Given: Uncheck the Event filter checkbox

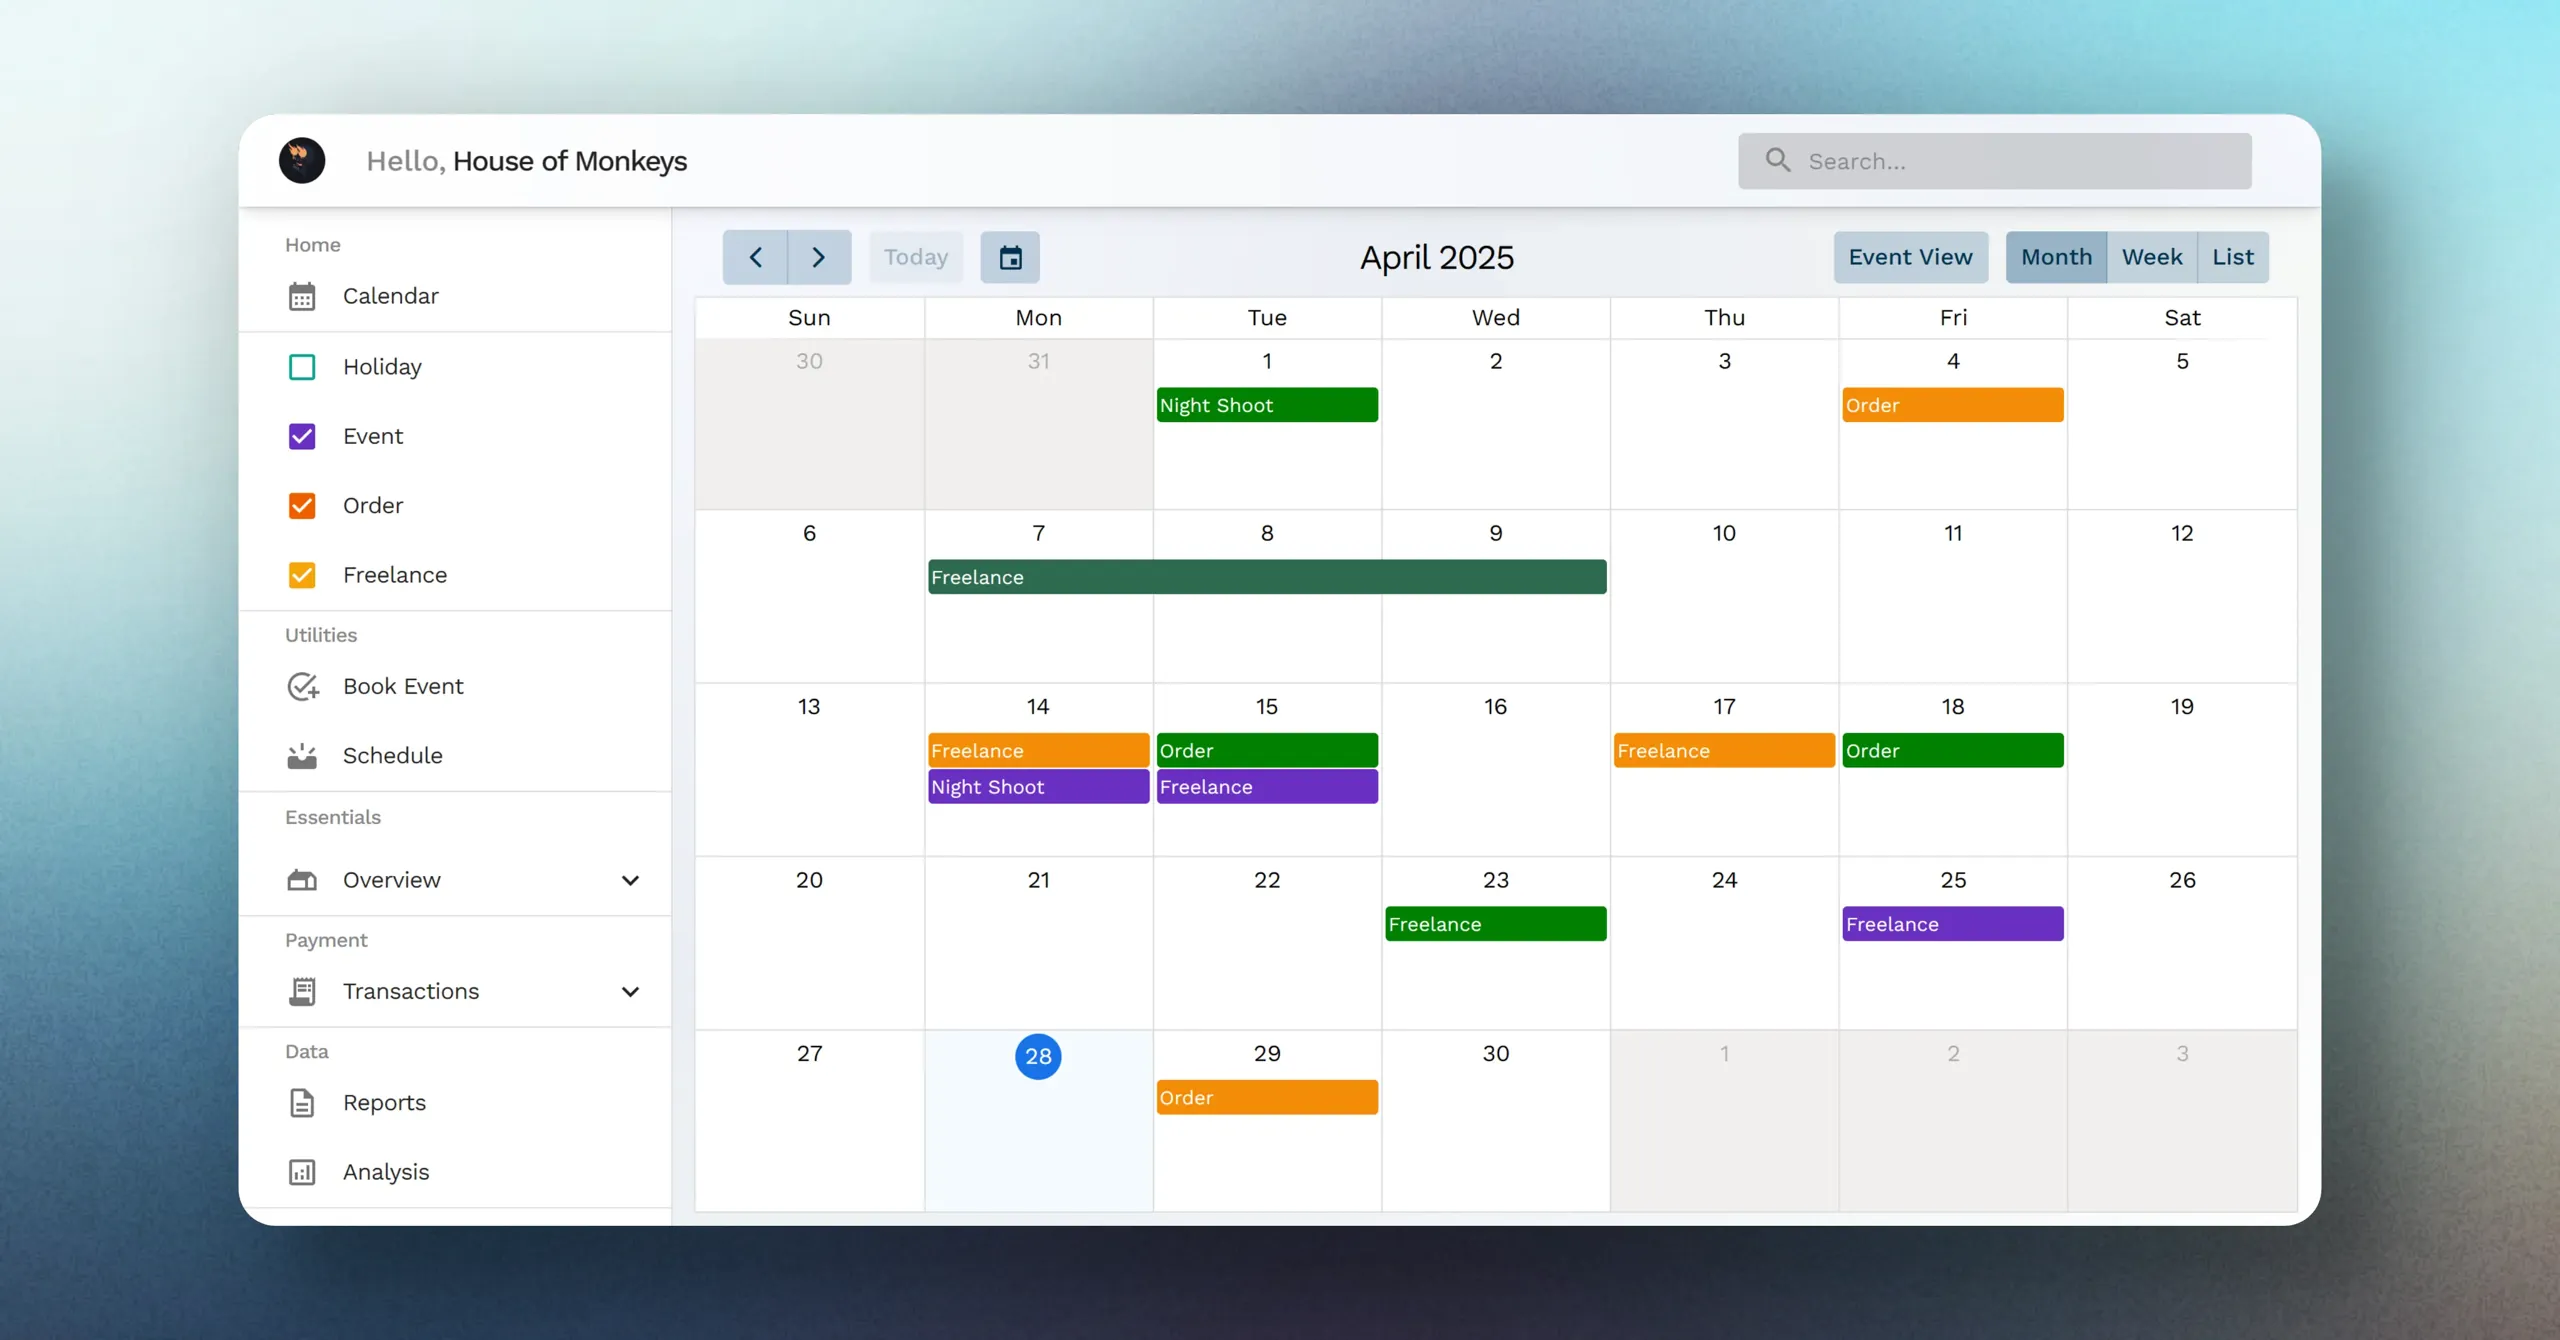Looking at the screenshot, I should pyautogui.click(x=302, y=436).
